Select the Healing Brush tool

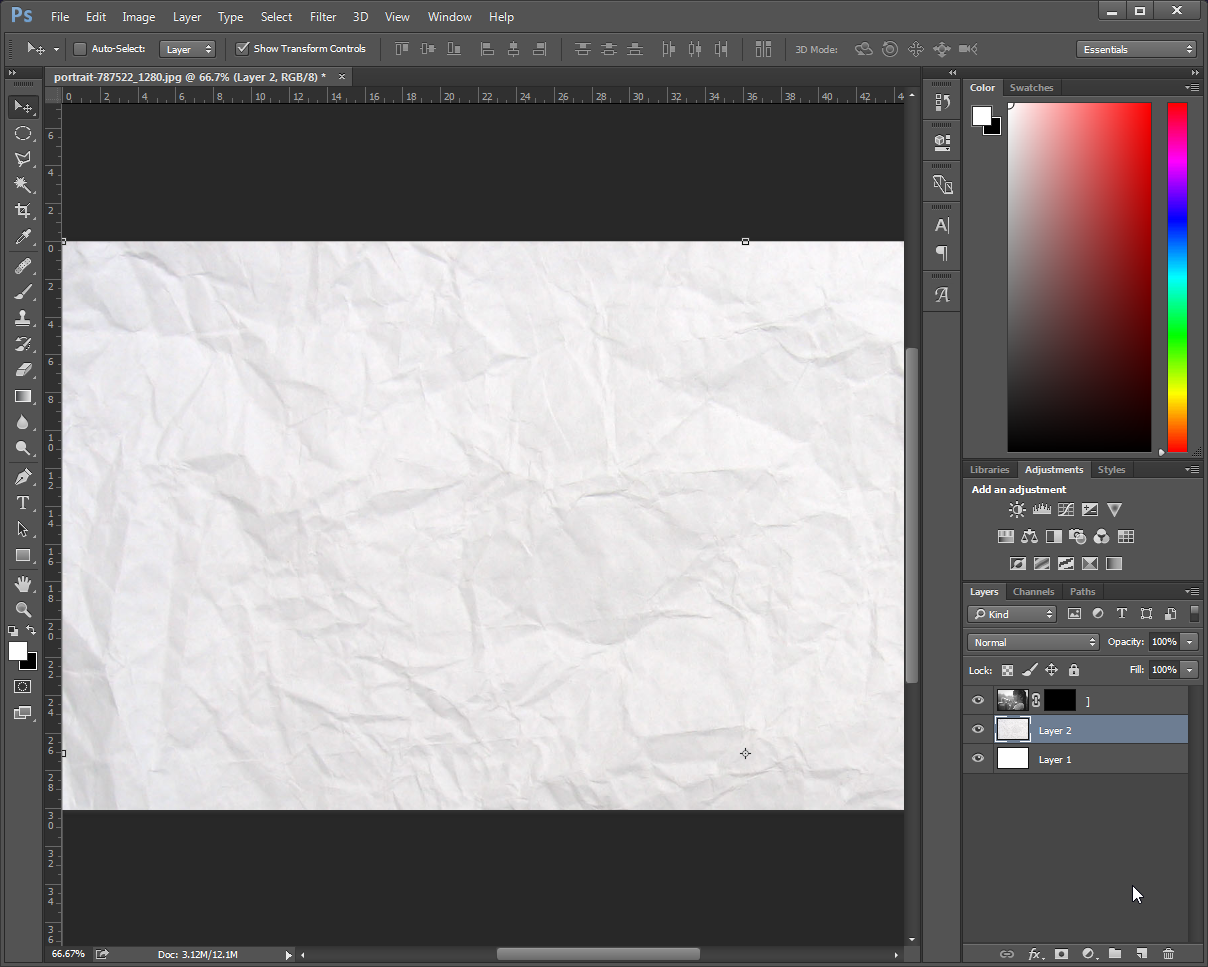[23, 266]
